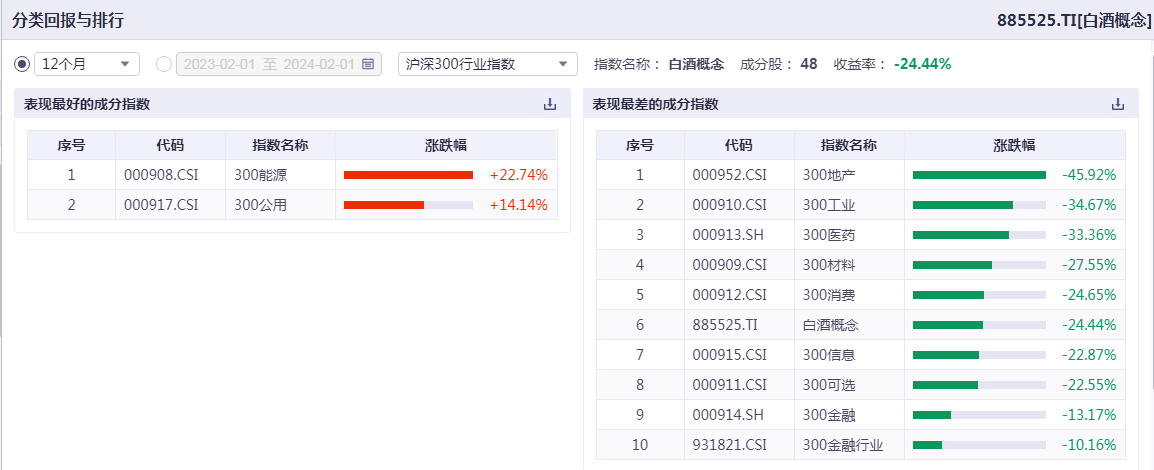Click the 300地产 index name
This screenshot has height=470, width=1154.
coord(829,175)
